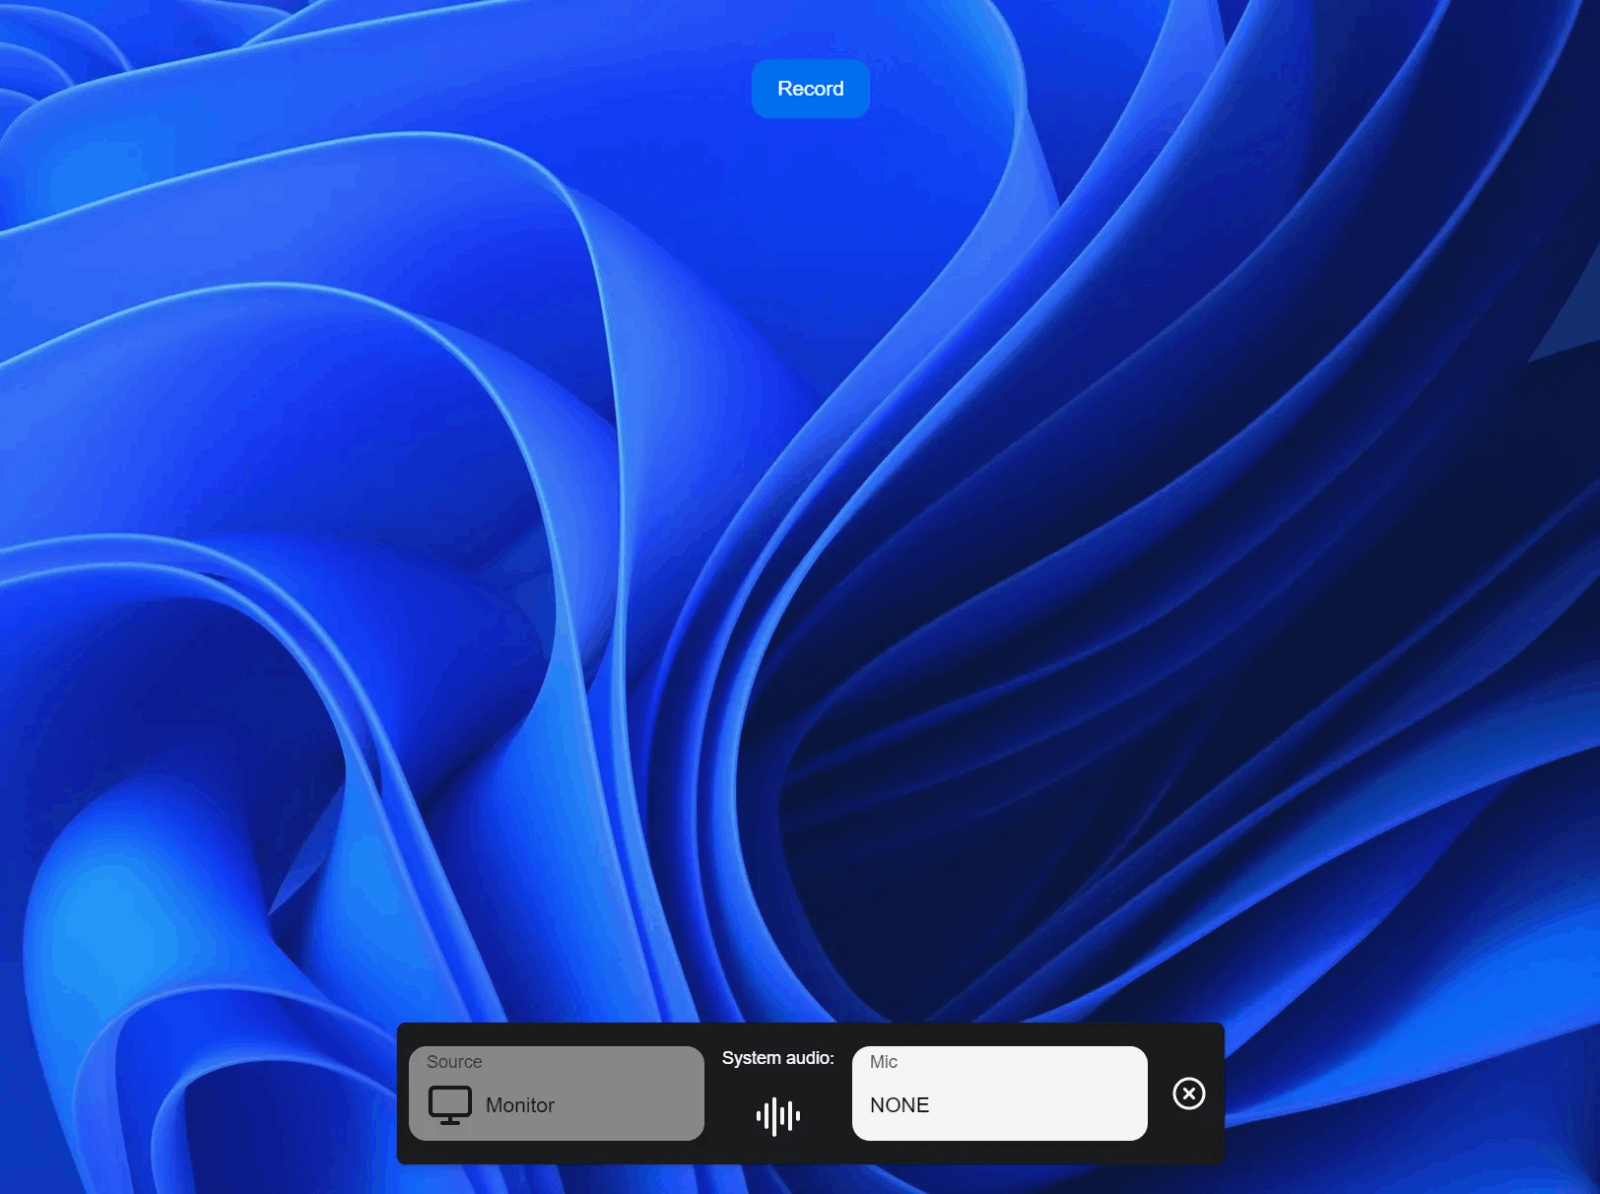Viewport: 1600px width, 1194px height.
Task: Click the 'System audio:' label
Action: [x=778, y=1058]
